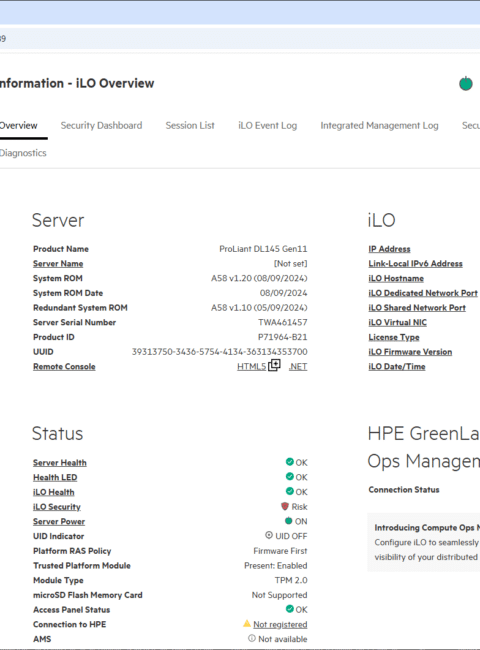
Task: Select the ProLiant DL145 Gen11 product name
Action: tap(263, 249)
